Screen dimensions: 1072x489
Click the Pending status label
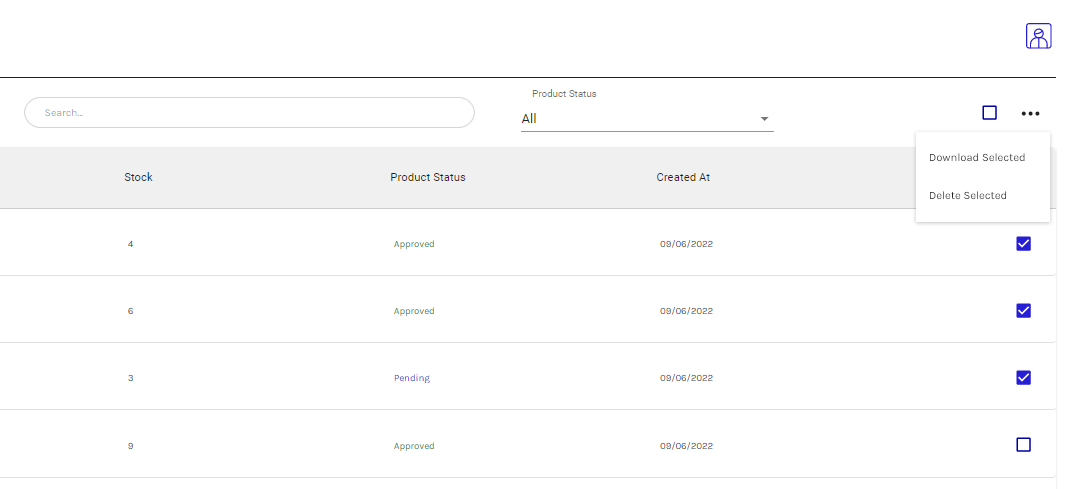[x=411, y=379]
